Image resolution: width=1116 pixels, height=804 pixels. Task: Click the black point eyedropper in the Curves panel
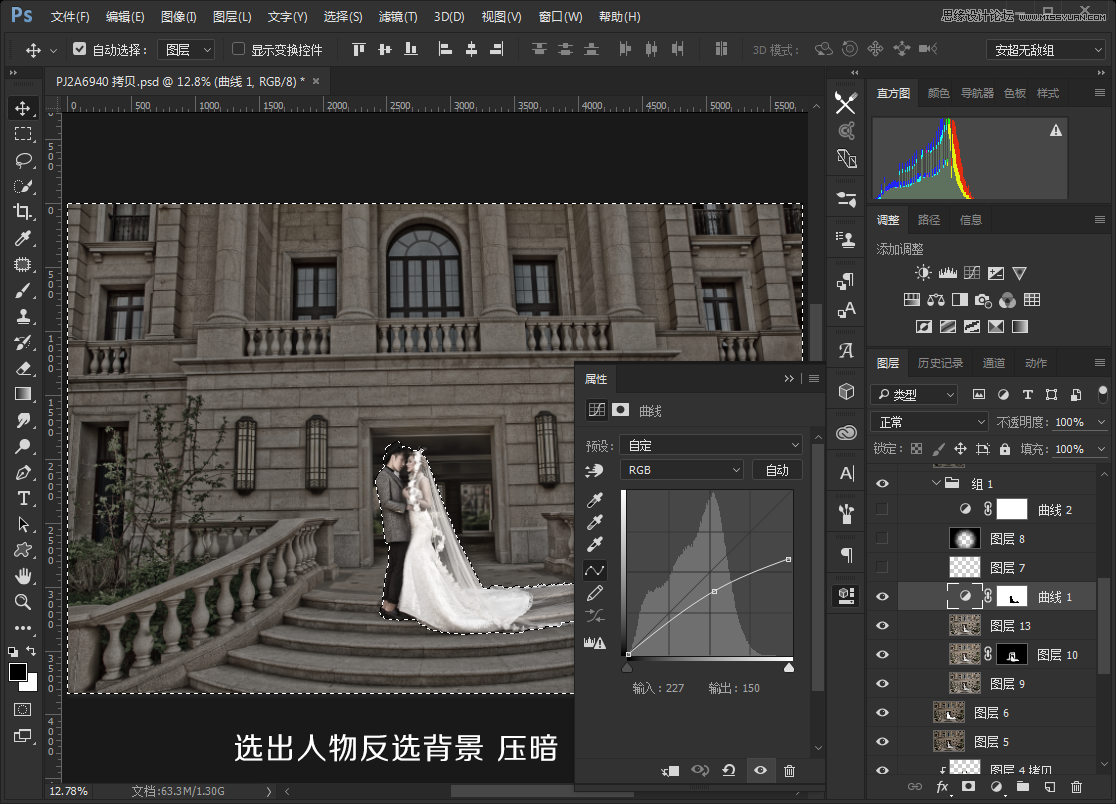pyautogui.click(x=595, y=500)
